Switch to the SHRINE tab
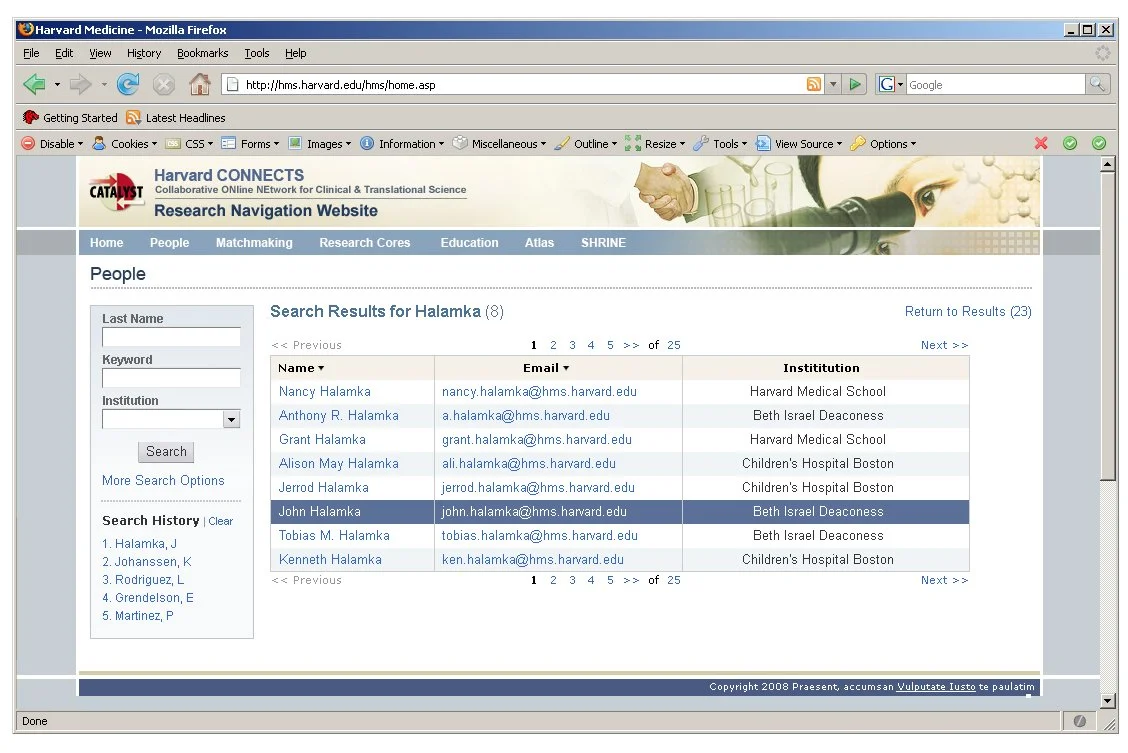The height and width of the screenshot is (753, 1128). pyautogui.click(x=604, y=243)
